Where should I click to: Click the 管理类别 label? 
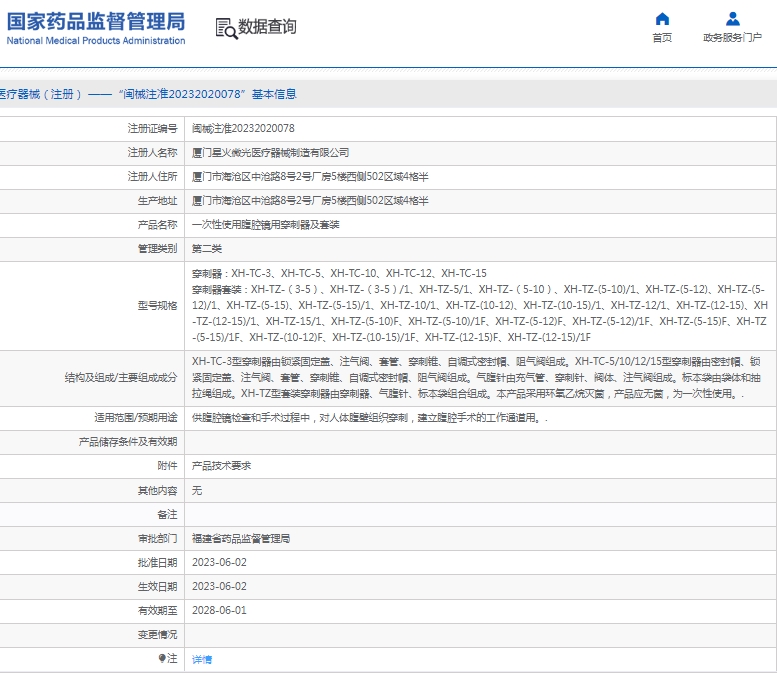click(157, 249)
